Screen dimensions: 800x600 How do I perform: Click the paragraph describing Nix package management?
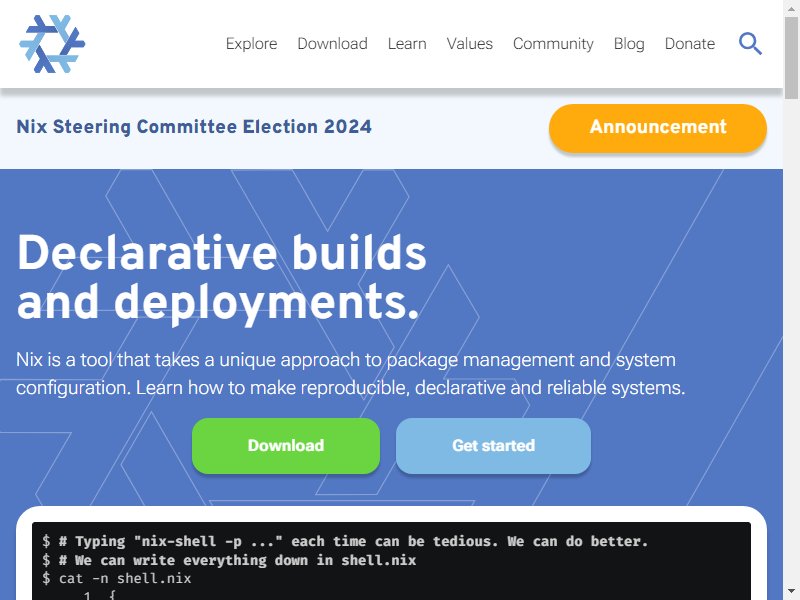(x=351, y=373)
